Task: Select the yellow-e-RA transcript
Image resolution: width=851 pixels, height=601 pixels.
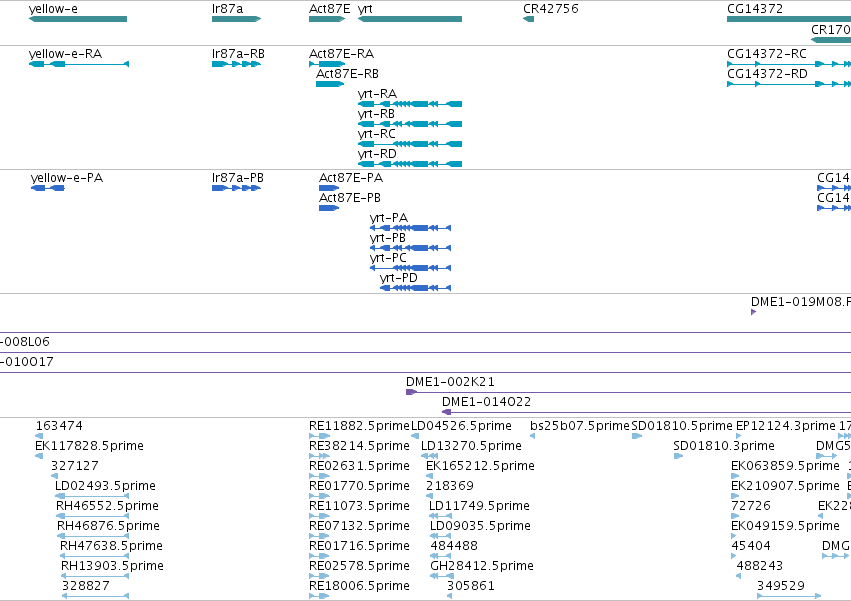Action: click(x=79, y=64)
